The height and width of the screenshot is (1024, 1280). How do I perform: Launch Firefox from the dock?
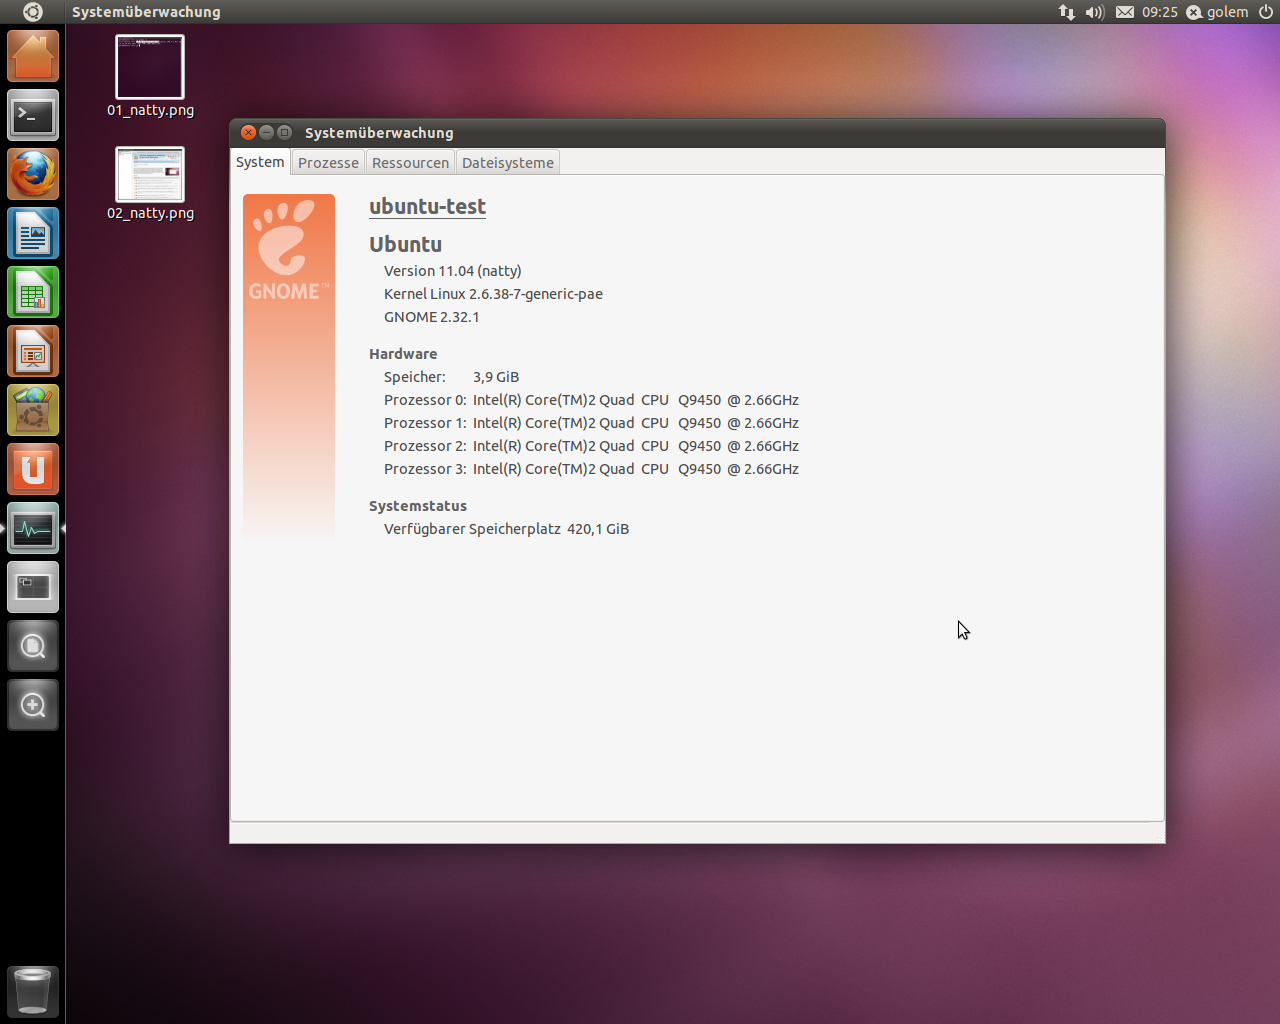coord(32,173)
